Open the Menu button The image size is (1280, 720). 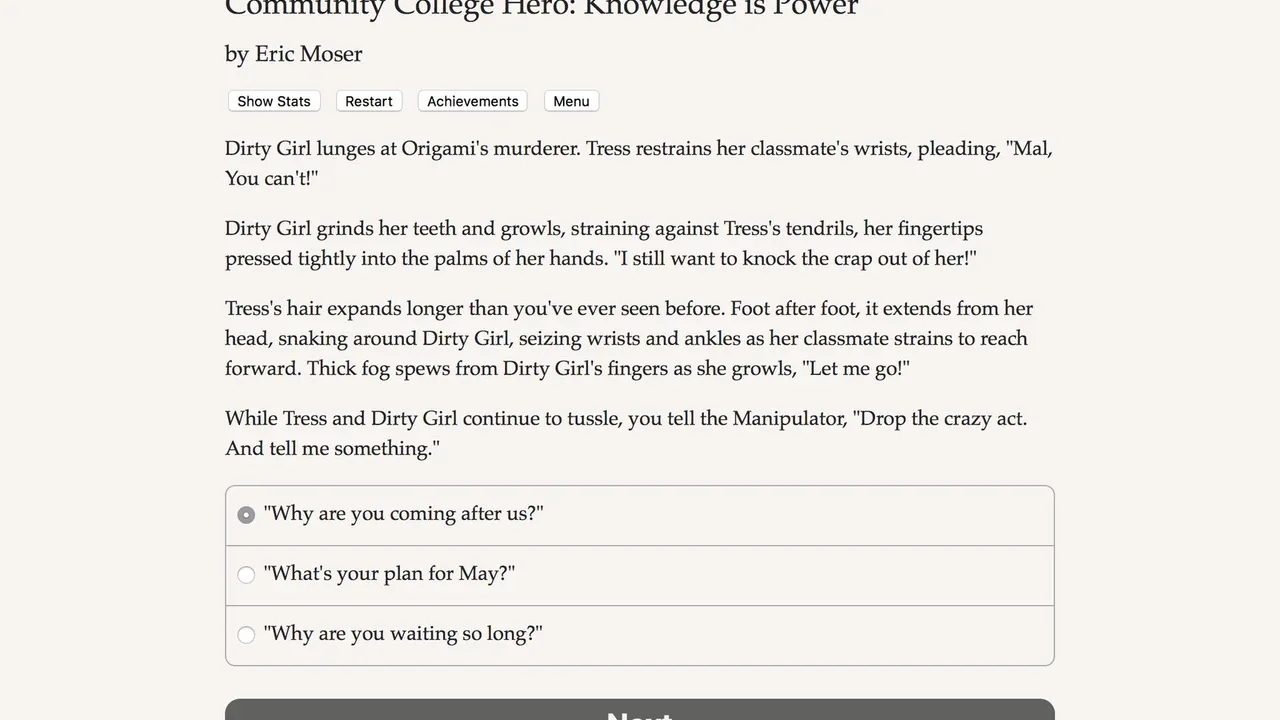(x=571, y=101)
